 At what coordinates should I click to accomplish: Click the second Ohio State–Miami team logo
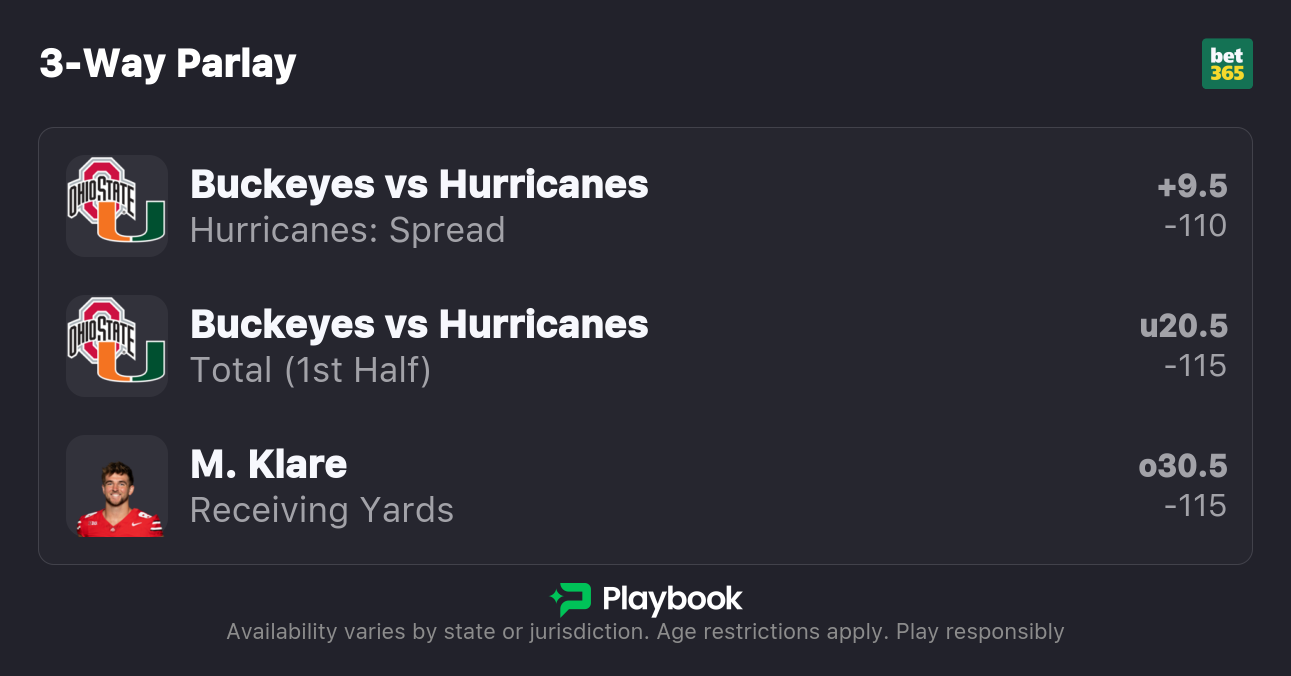point(117,346)
